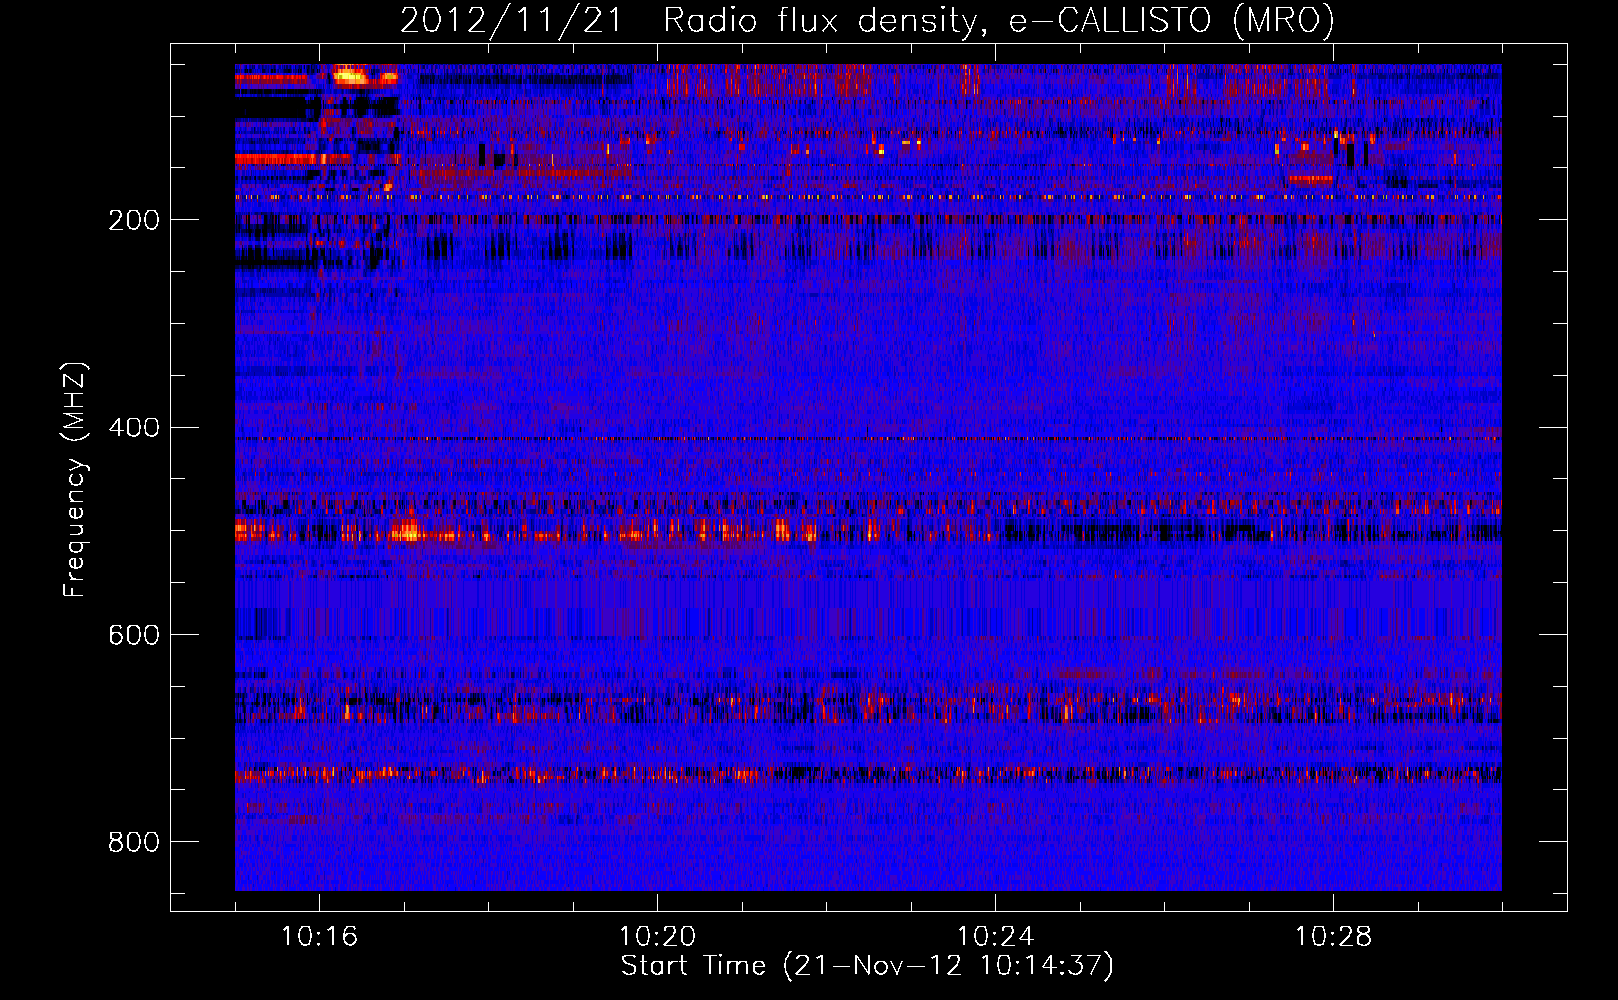Image resolution: width=1618 pixels, height=1000 pixels.
Task: Click the plot title mentioning e-CALLISTO (MRO)
Action: coord(867,20)
